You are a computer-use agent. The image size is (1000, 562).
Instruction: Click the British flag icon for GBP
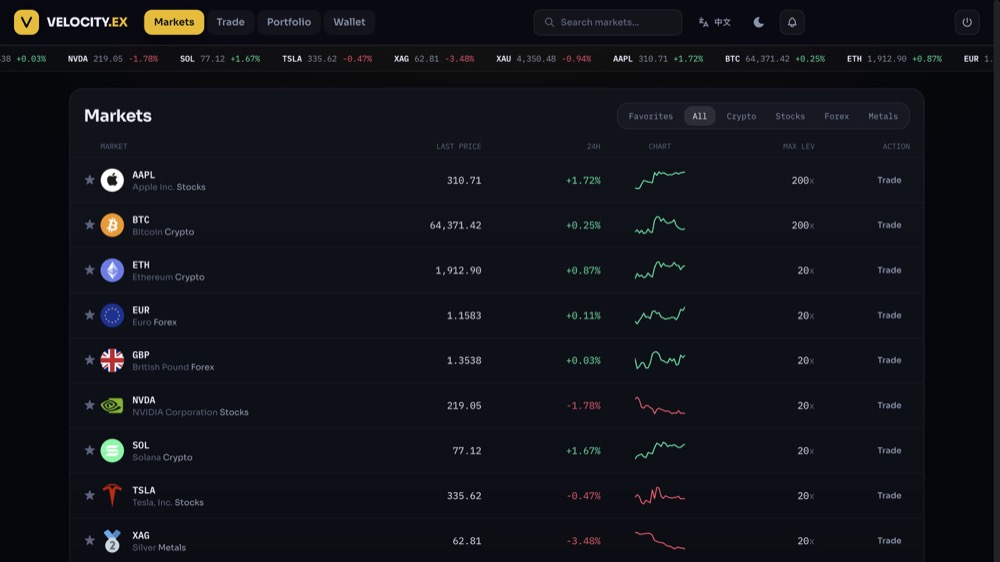(x=112, y=360)
